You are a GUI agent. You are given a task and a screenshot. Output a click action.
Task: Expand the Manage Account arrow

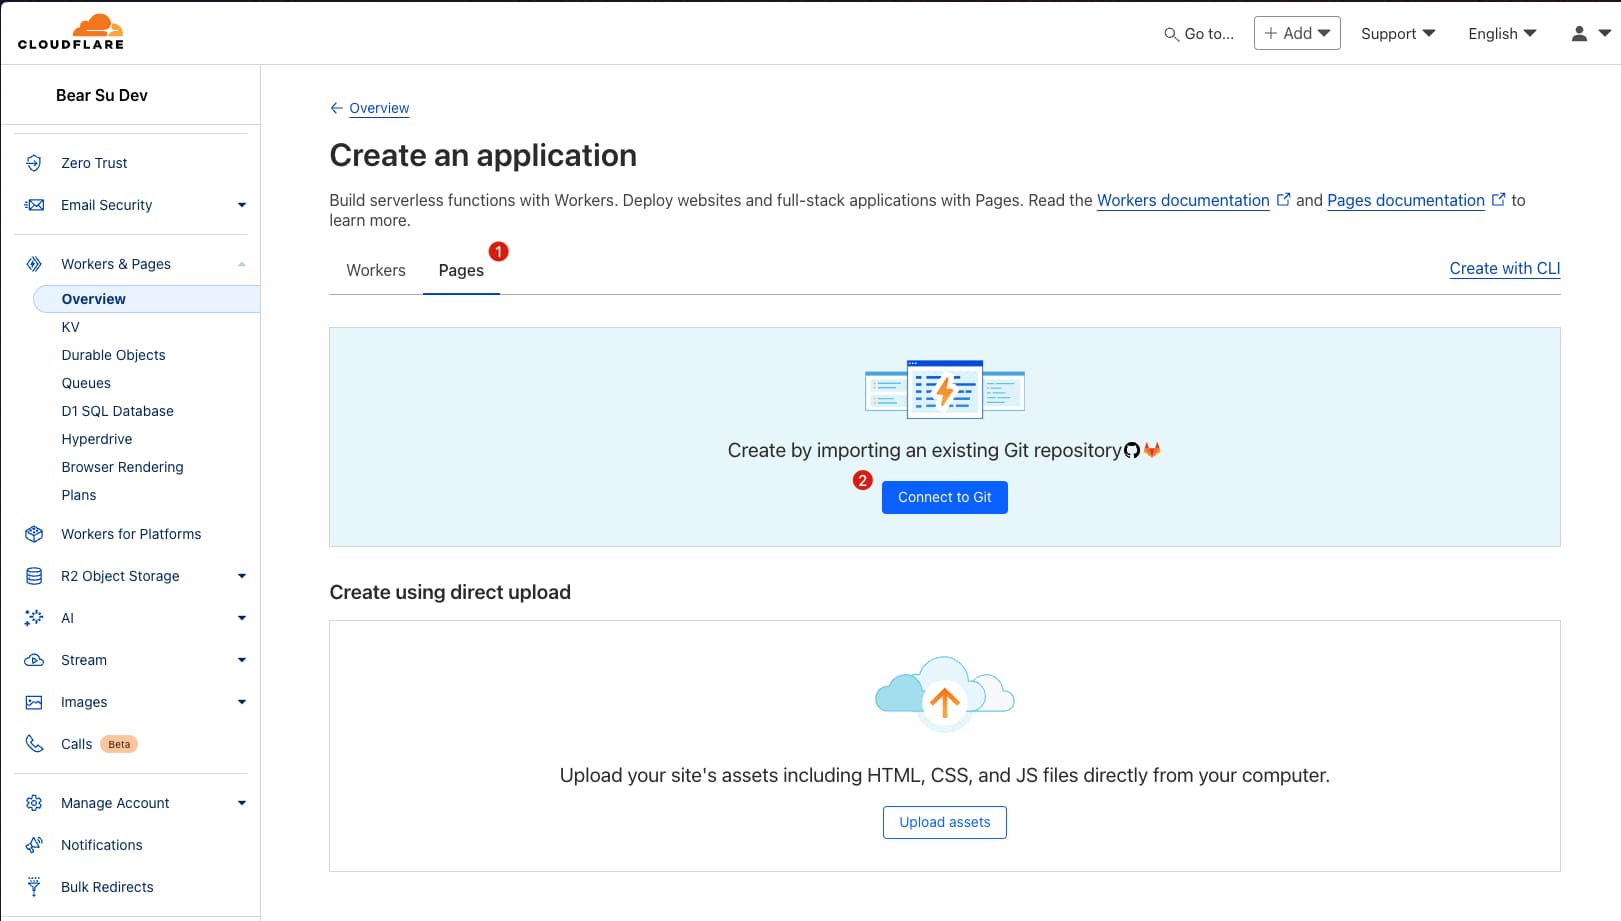coord(242,803)
